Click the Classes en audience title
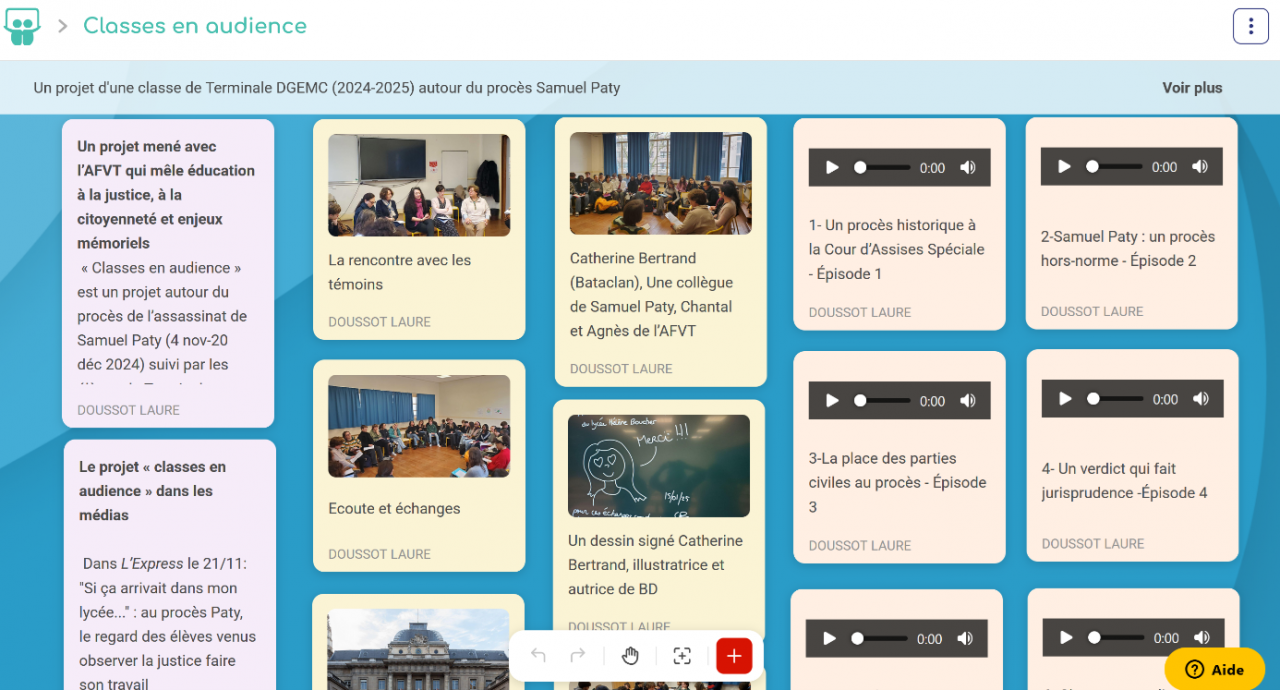The width and height of the screenshot is (1280, 690). [x=195, y=26]
